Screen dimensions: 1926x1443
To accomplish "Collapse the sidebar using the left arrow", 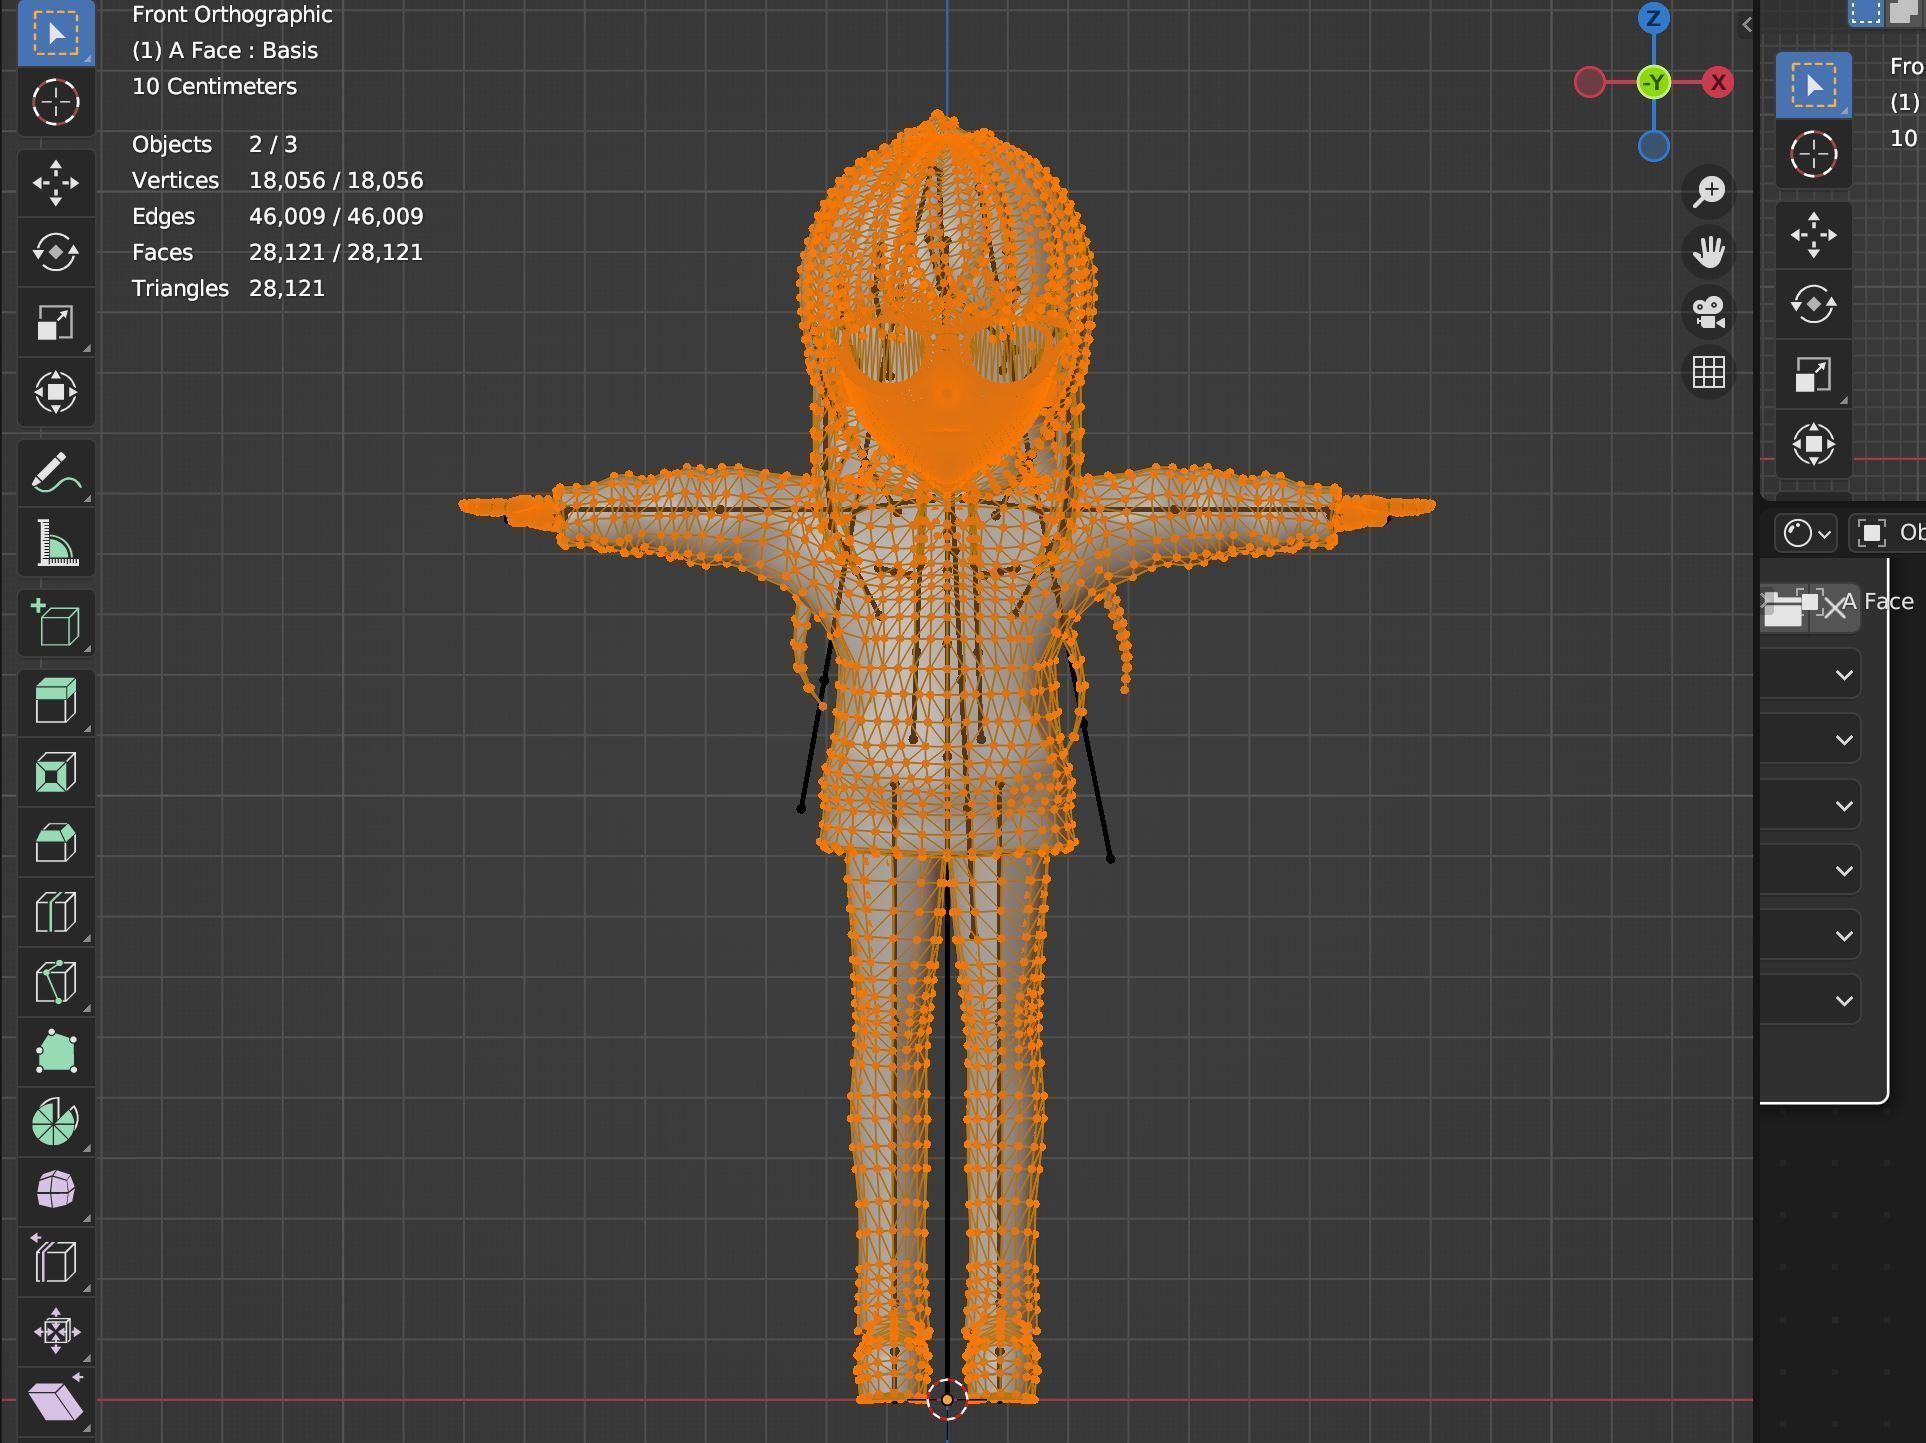I will [x=1745, y=25].
